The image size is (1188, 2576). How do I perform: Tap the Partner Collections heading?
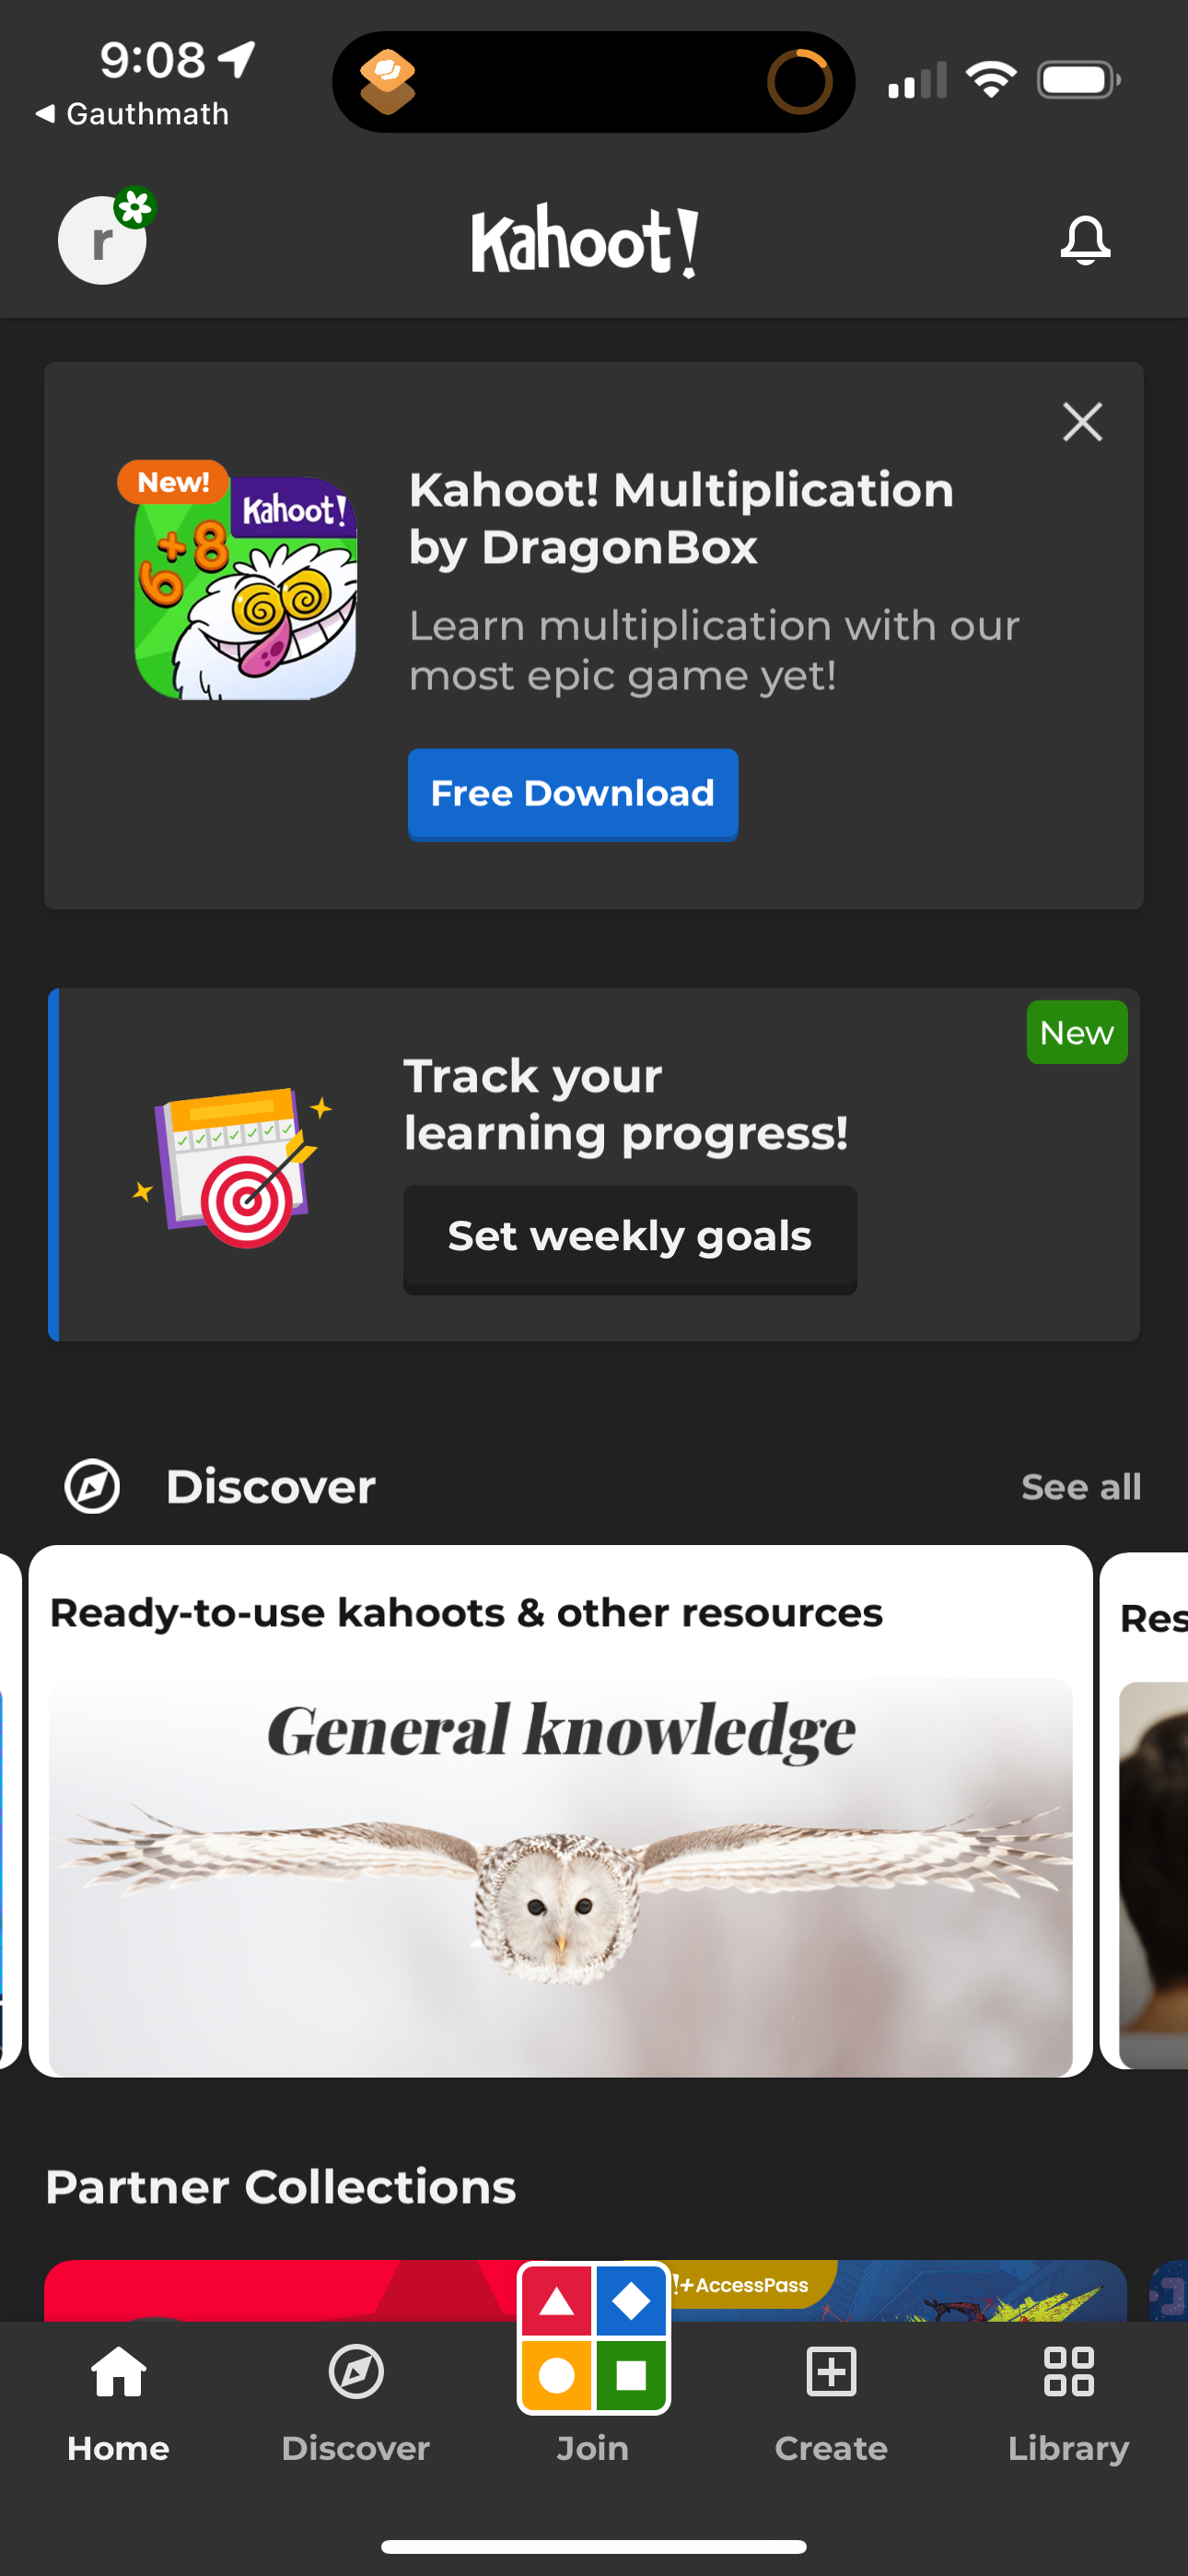point(281,2186)
